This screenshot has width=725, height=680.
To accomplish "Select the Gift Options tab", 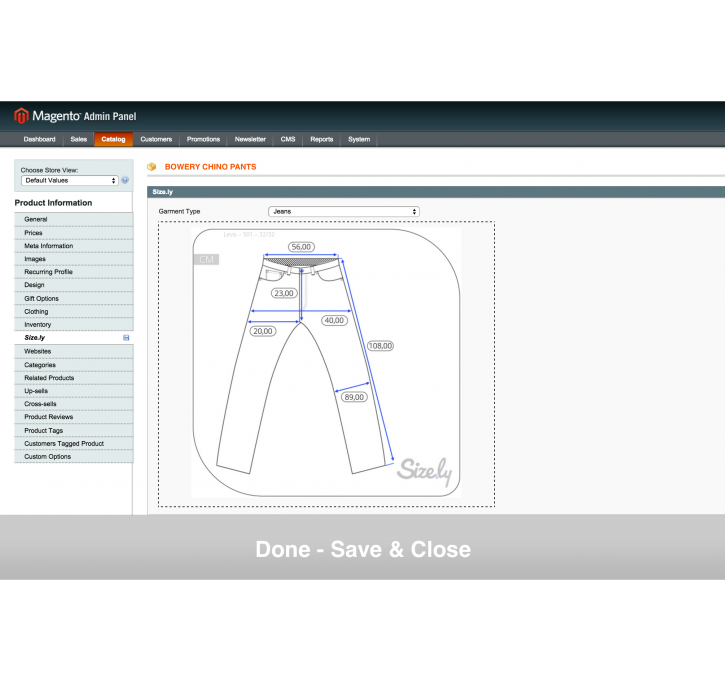I will [x=74, y=299].
